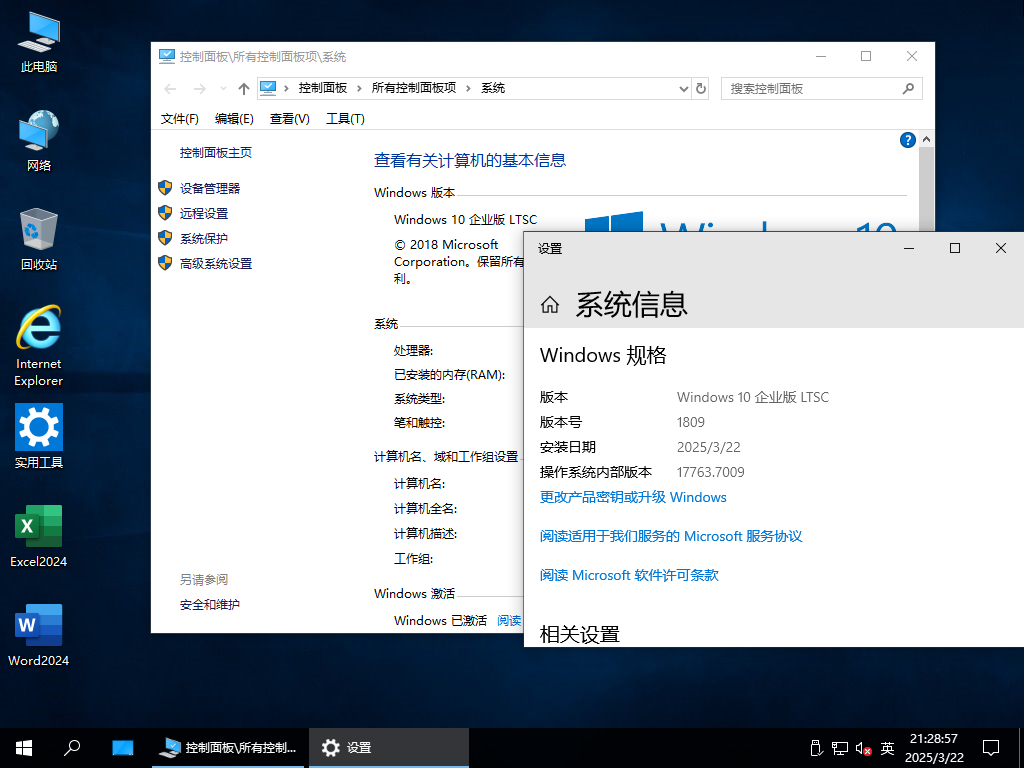Click 更改产品密钥或升级 Windows link
The width and height of the screenshot is (1024, 768).
point(633,497)
